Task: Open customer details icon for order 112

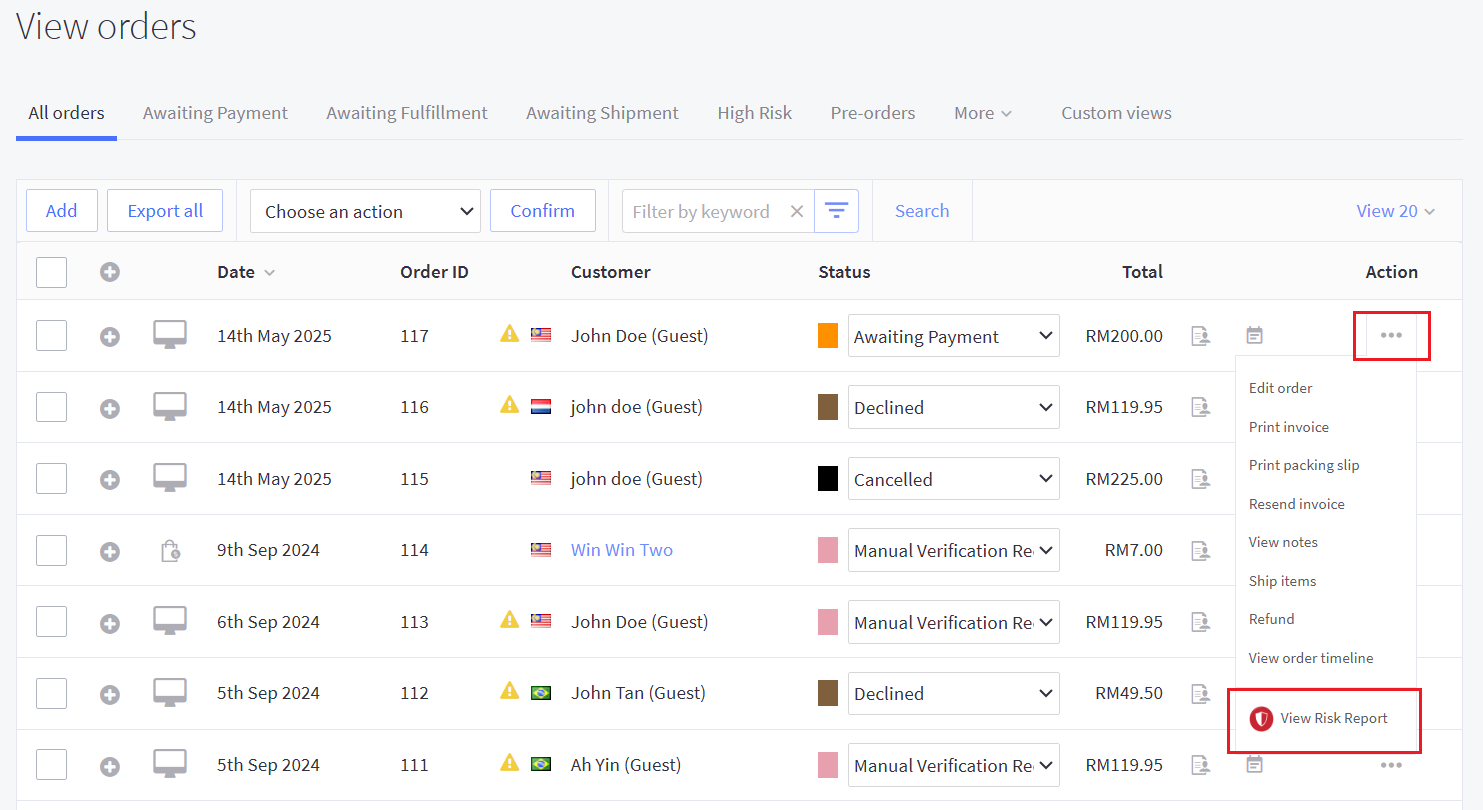Action: pos(1201,693)
